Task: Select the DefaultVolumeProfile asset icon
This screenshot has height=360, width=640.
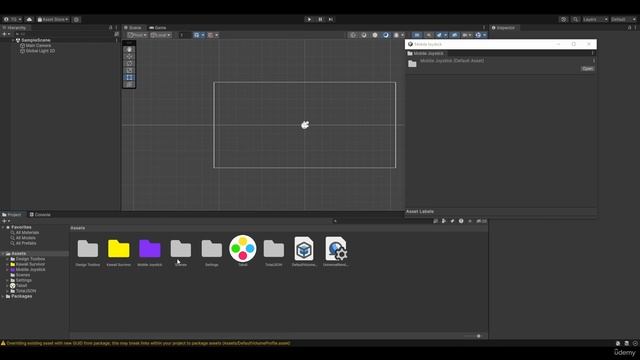Action: point(304,249)
